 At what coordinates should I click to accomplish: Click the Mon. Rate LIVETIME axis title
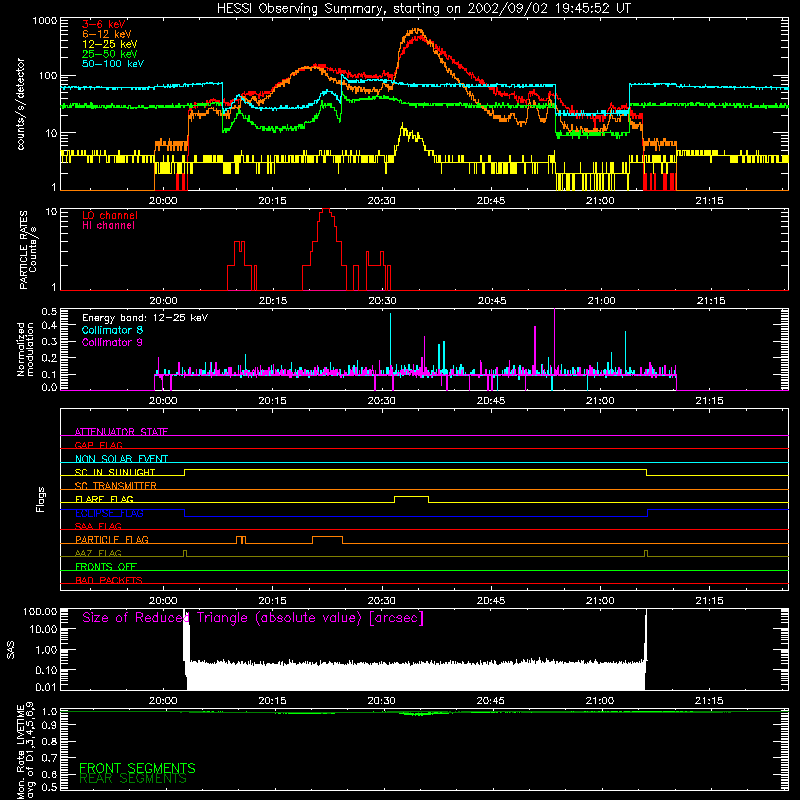(x=25, y=750)
